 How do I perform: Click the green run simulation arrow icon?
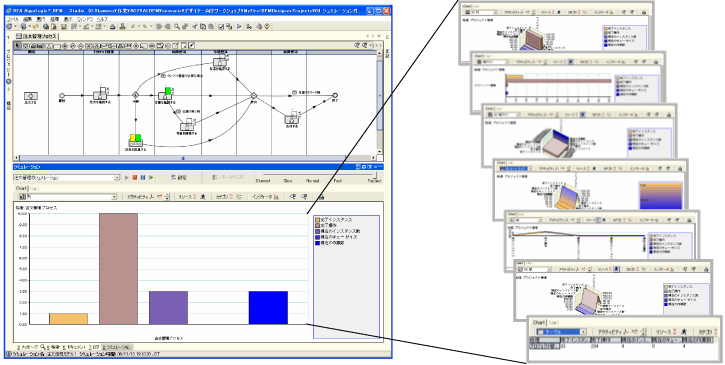(150, 178)
